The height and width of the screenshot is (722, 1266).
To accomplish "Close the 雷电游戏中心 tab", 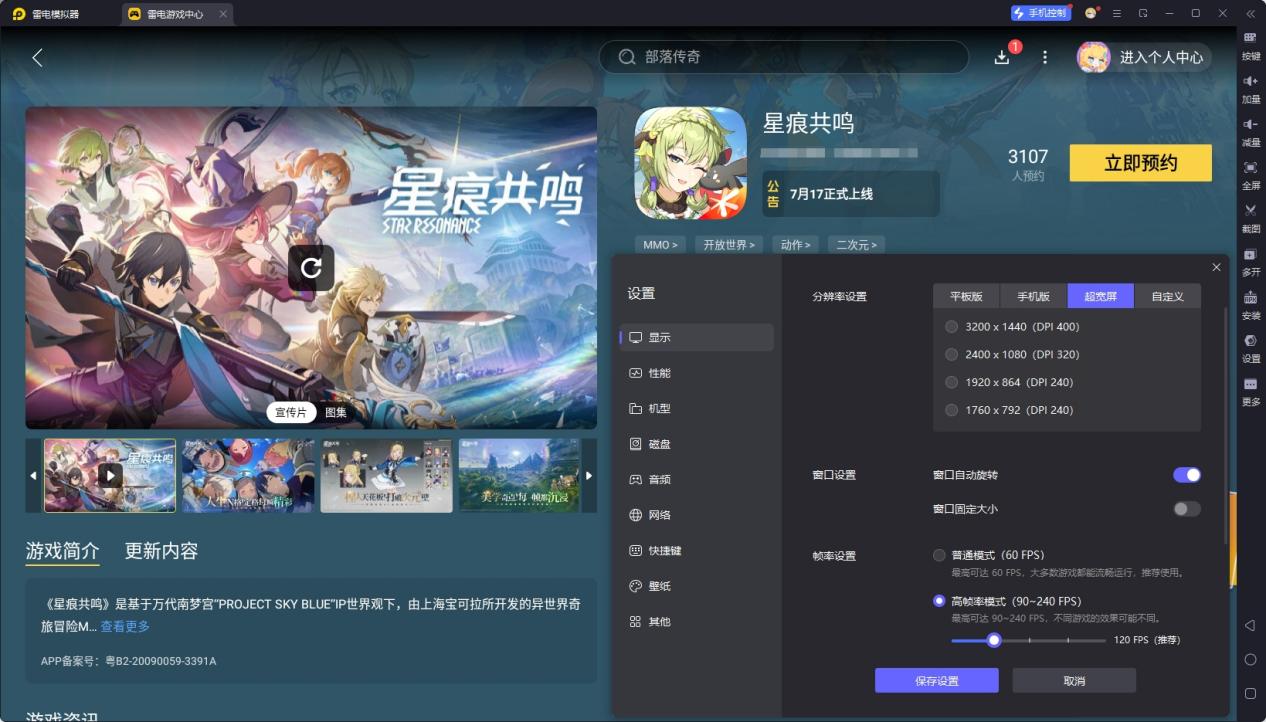I will (222, 14).
